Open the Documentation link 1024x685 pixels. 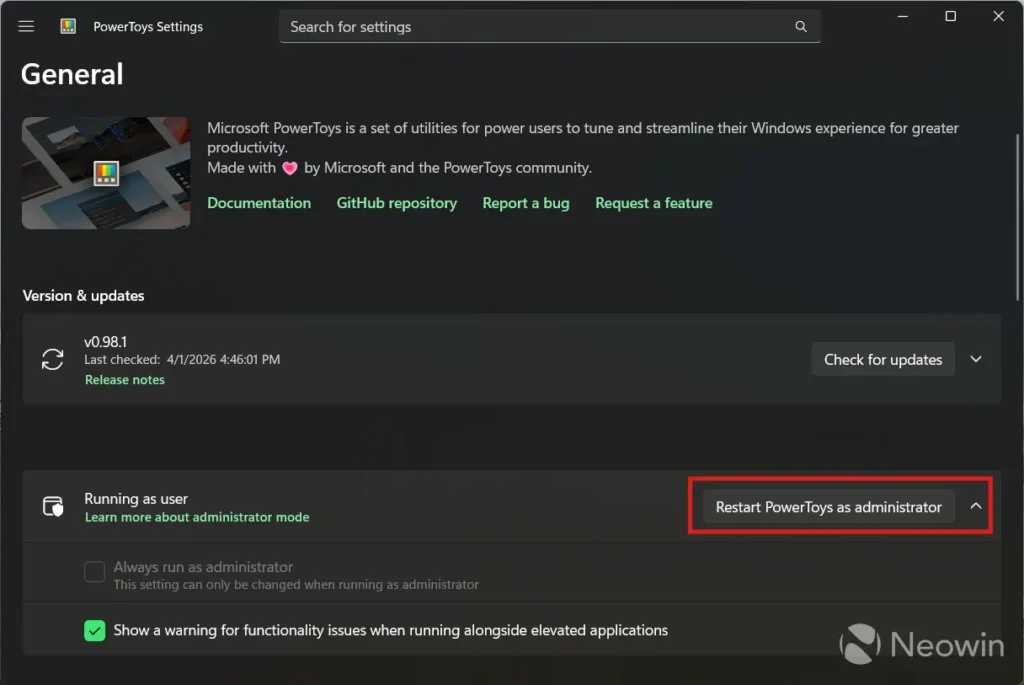click(x=258, y=203)
